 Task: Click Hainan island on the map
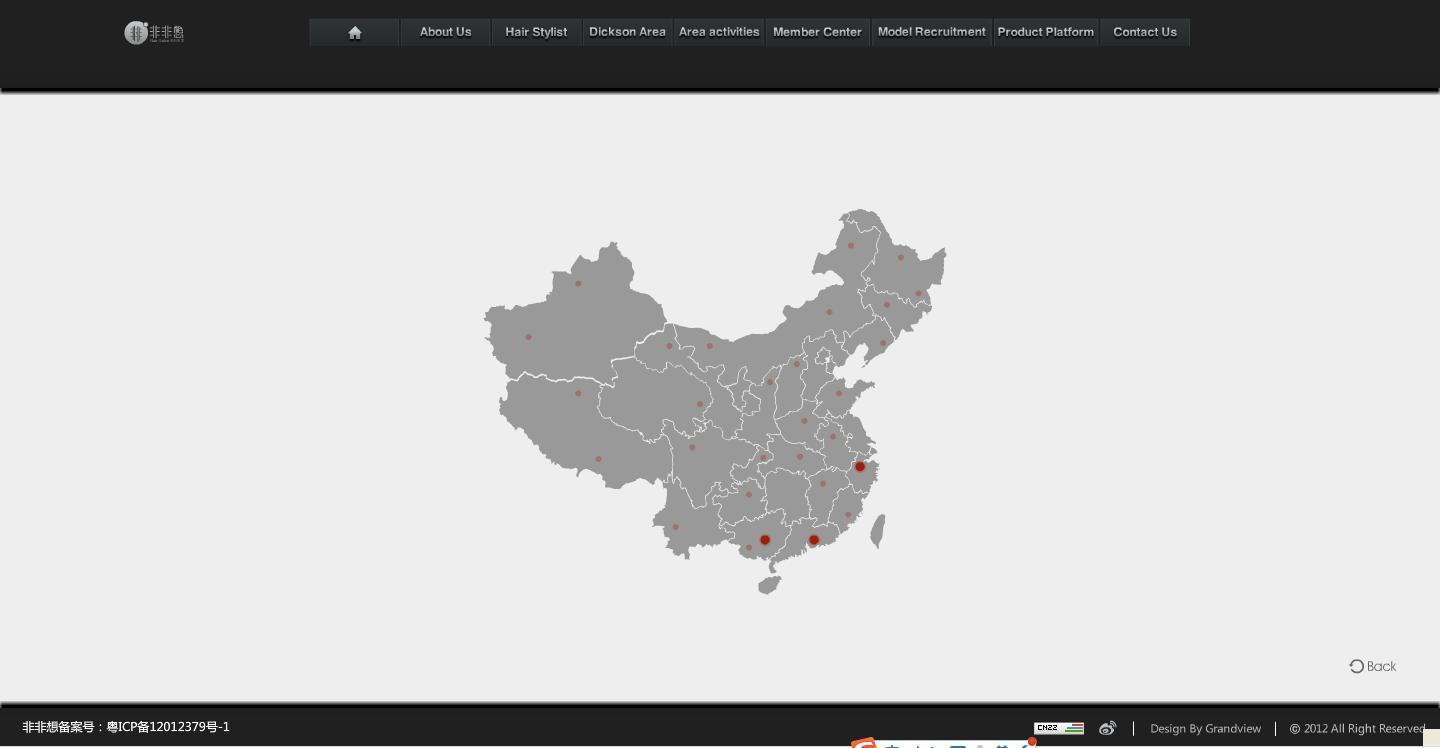click(x=769, y=585)
